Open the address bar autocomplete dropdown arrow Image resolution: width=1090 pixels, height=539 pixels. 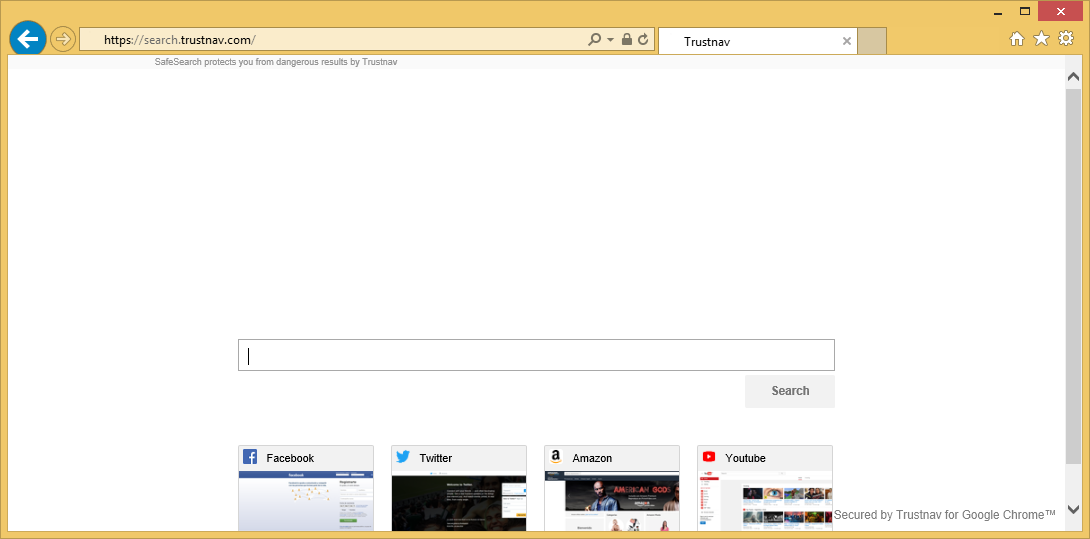(x=610, y=40)
